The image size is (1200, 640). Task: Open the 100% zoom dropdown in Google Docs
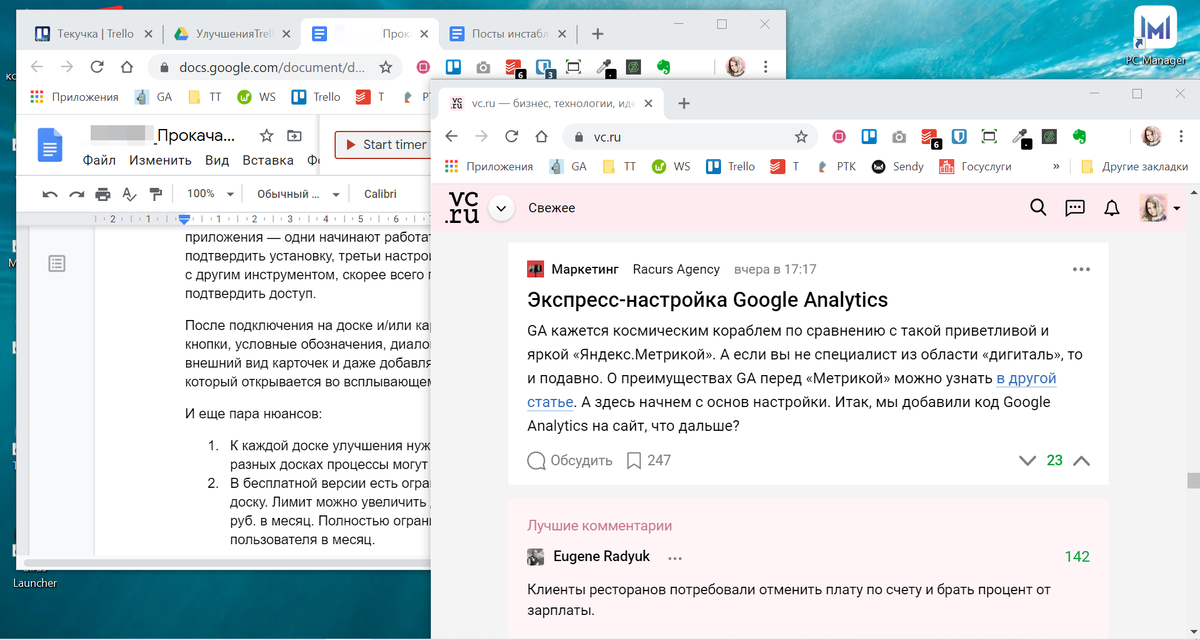[x=210, y=194]
